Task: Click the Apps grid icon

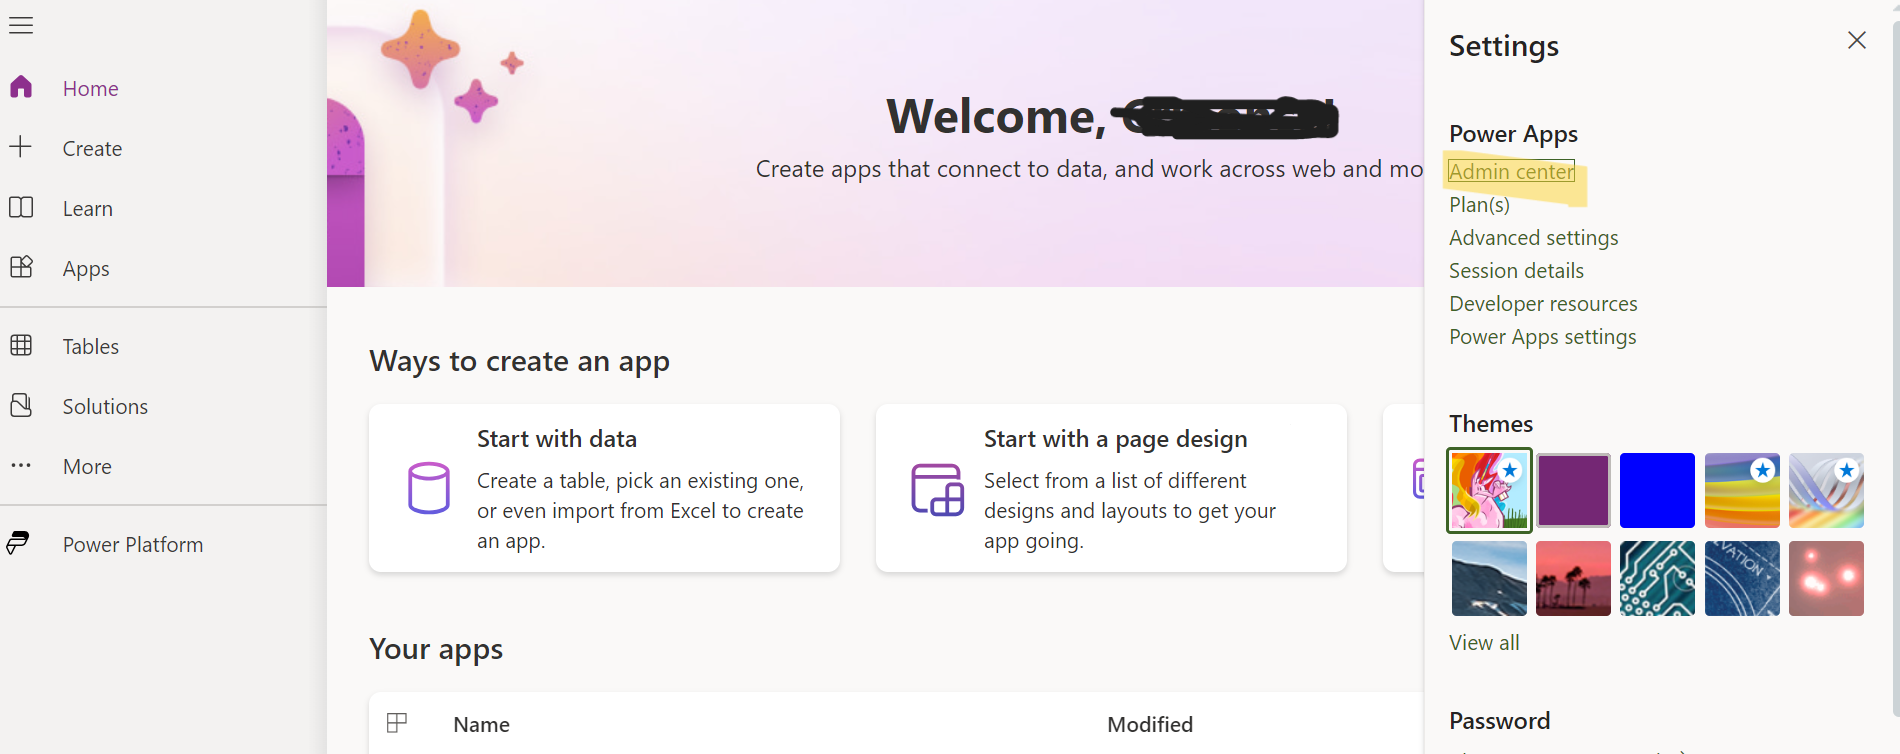Action: click(21, 267)
